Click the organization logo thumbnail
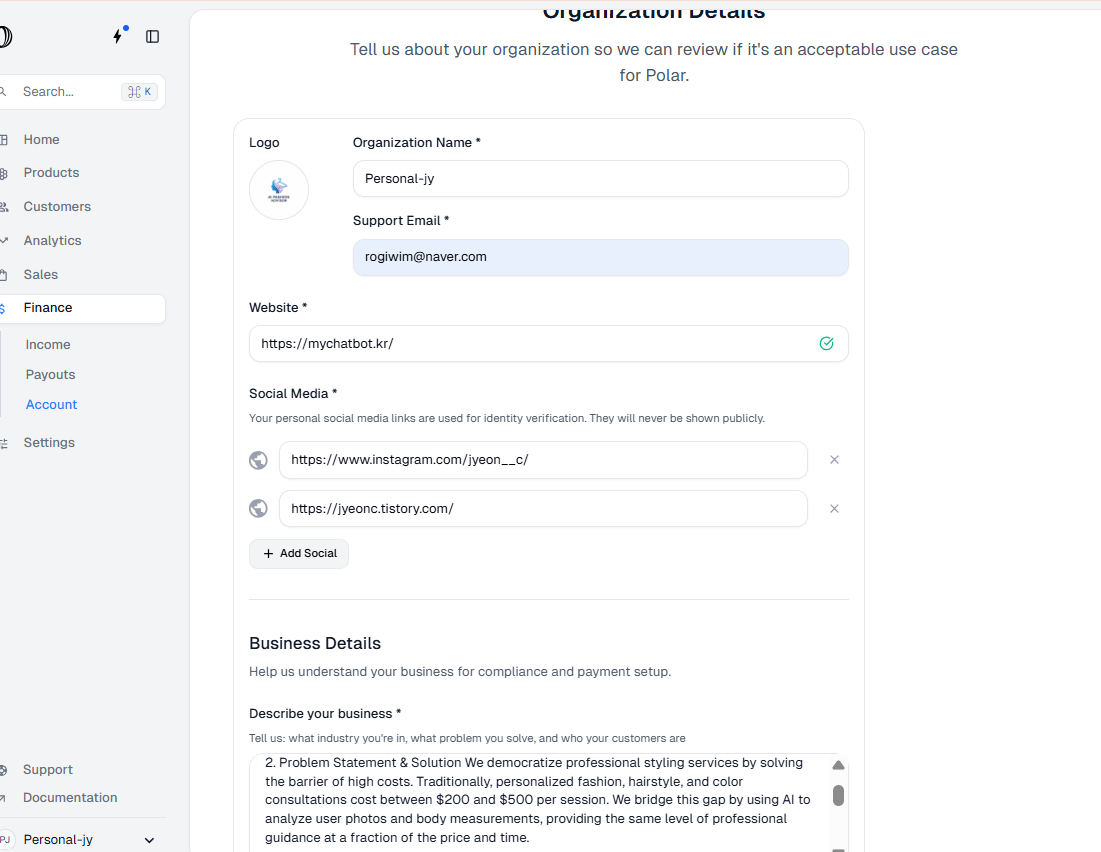Viewport: 1101px width, 852px height. (279, 190)
